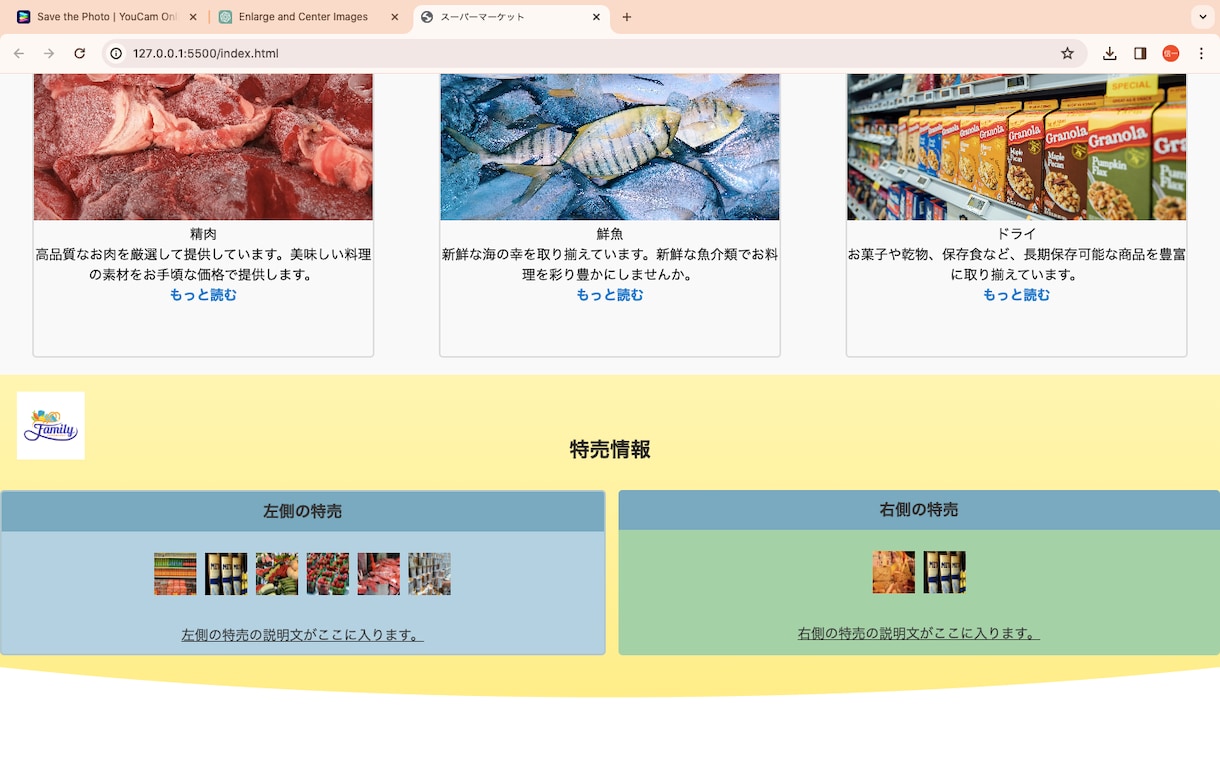Open the 左側の特売の説明文 underlined text
Viewport: 1220px width, 763px height.
coord(302,635)
